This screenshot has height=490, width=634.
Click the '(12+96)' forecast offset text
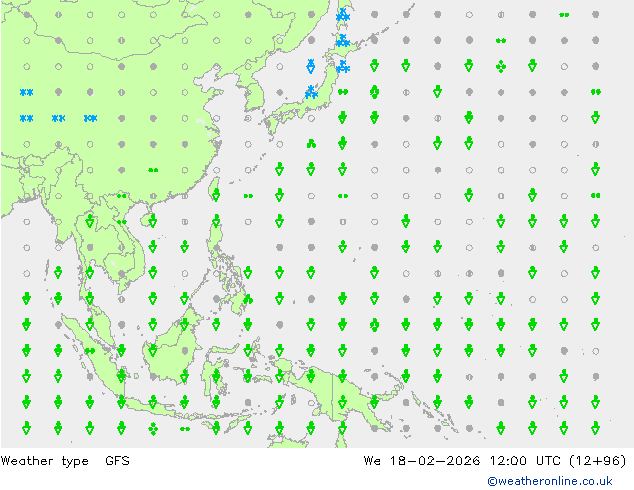pyautogui.click(x=598, y=461)
